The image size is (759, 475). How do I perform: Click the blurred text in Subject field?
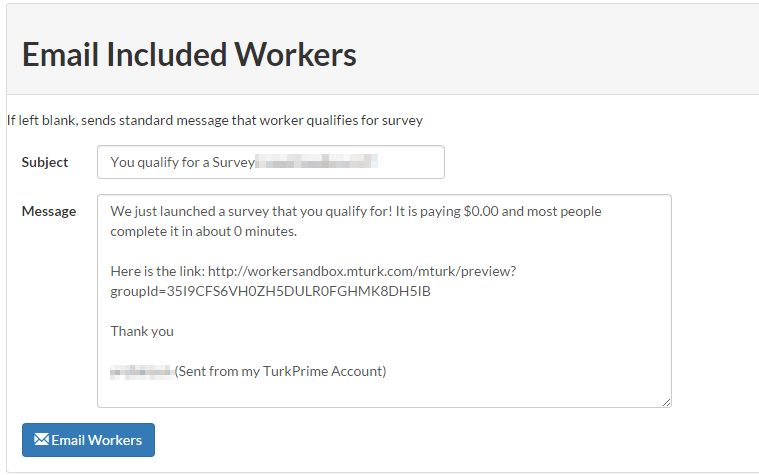[x=315, y=162]
